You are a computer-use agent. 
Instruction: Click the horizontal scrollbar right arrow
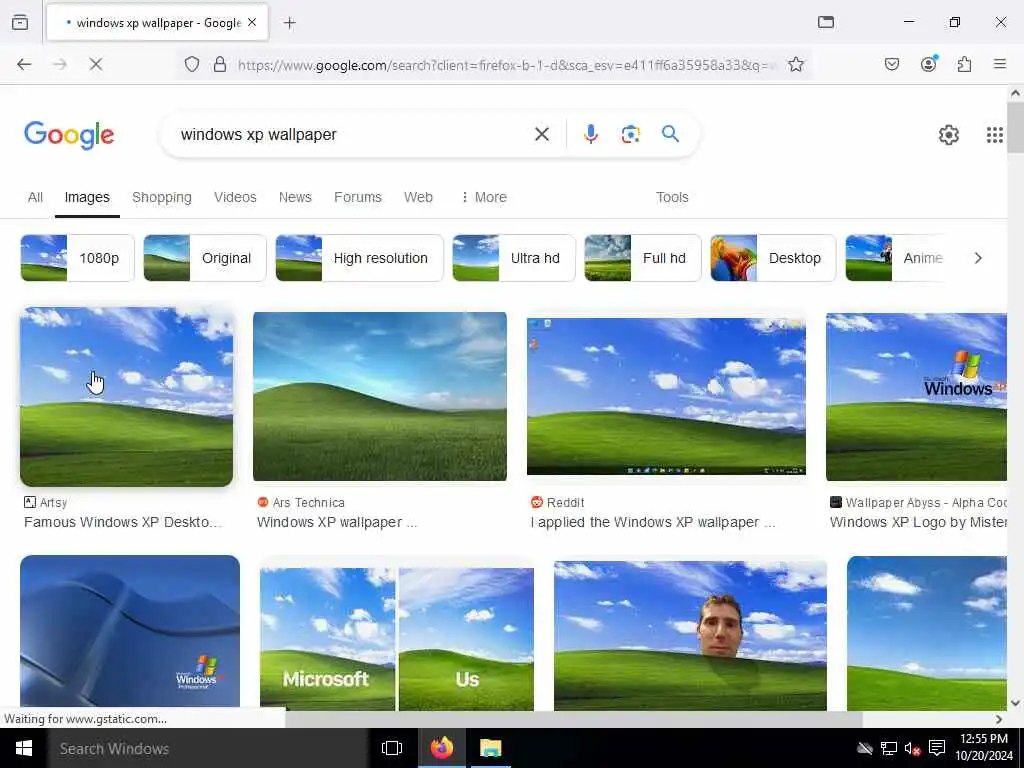tap(999, 719)
